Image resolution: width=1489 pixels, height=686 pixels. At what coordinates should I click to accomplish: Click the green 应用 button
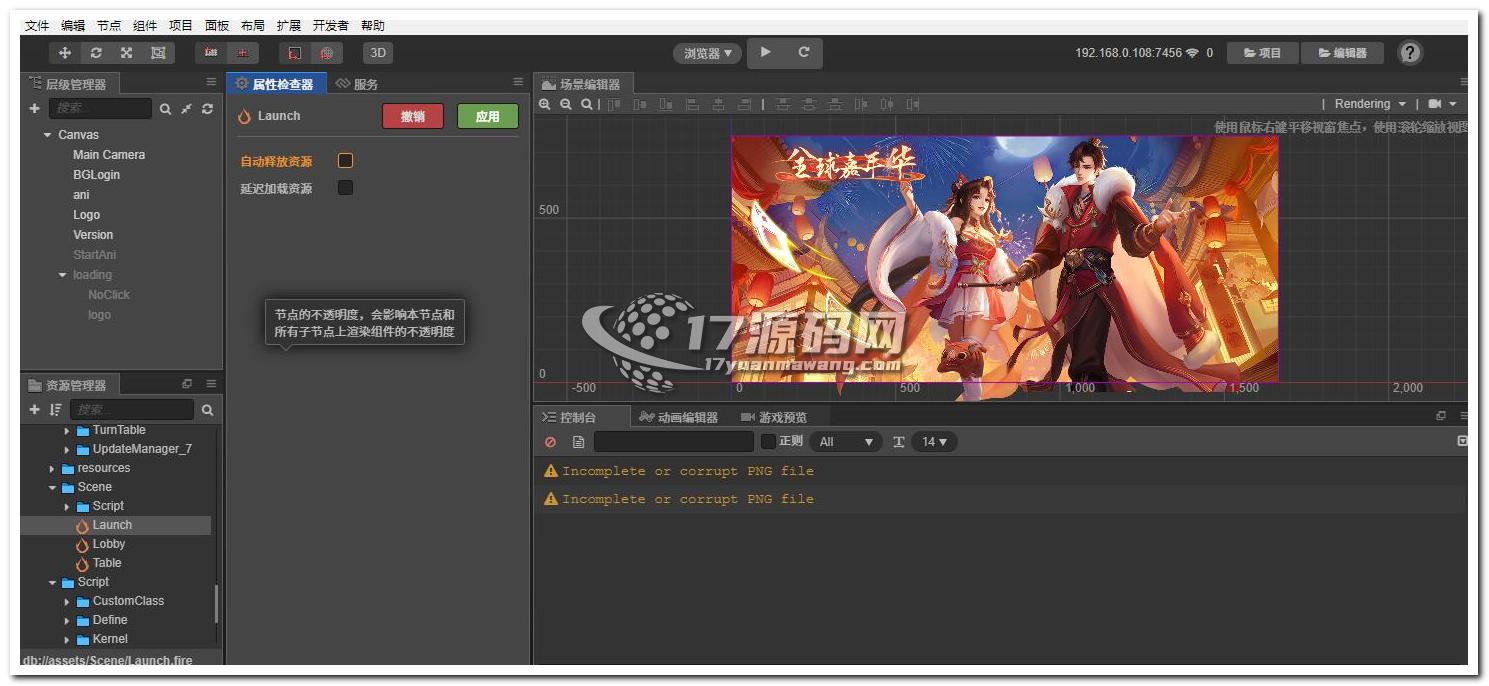(487, 116)
